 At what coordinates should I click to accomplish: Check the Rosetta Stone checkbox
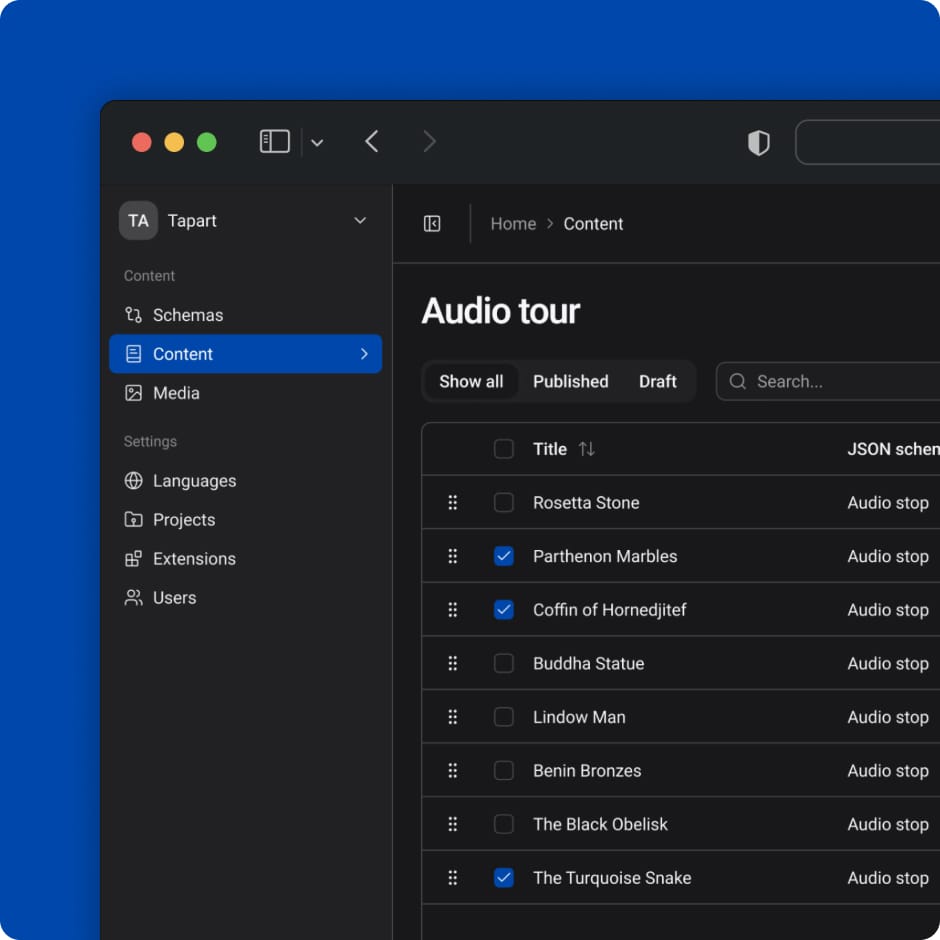(x=504, y=502)
